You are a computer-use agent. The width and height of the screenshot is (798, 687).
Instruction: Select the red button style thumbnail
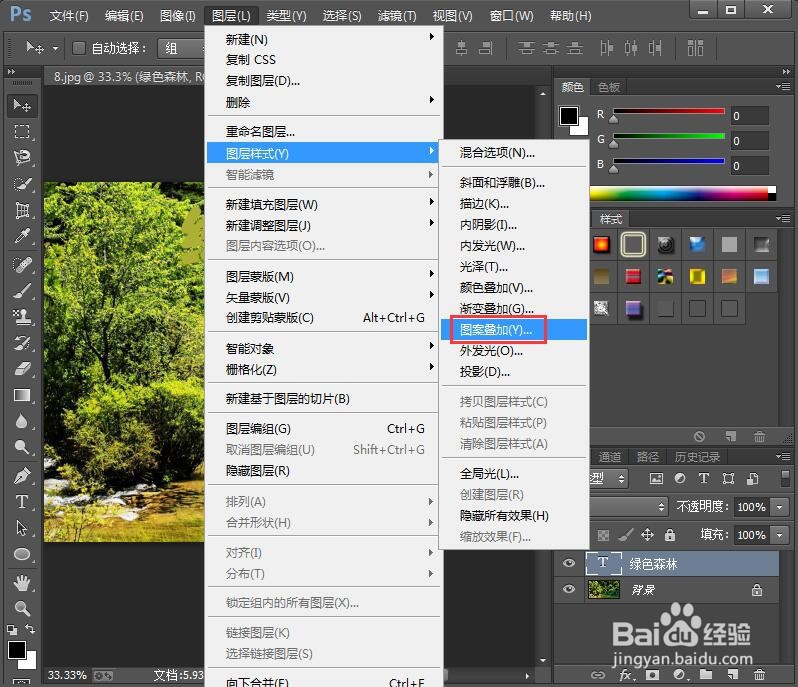[601, 245]
